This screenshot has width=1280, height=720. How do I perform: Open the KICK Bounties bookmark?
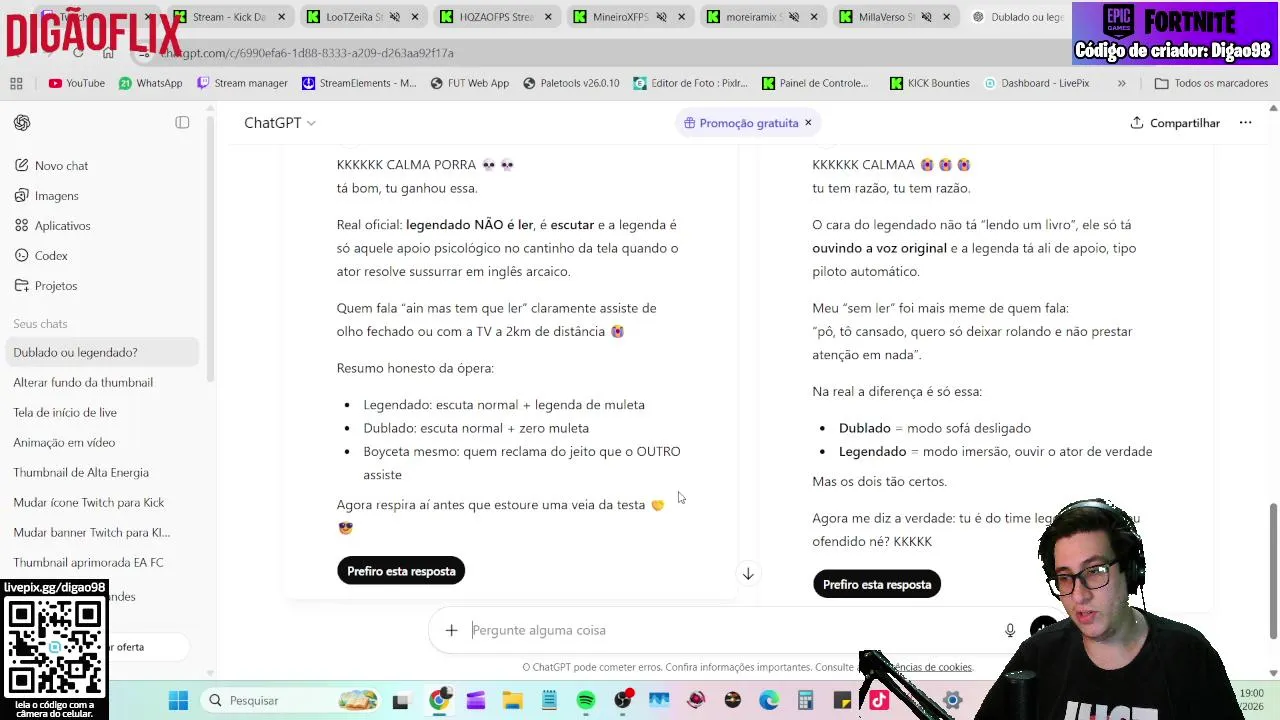tap(930, 83)
